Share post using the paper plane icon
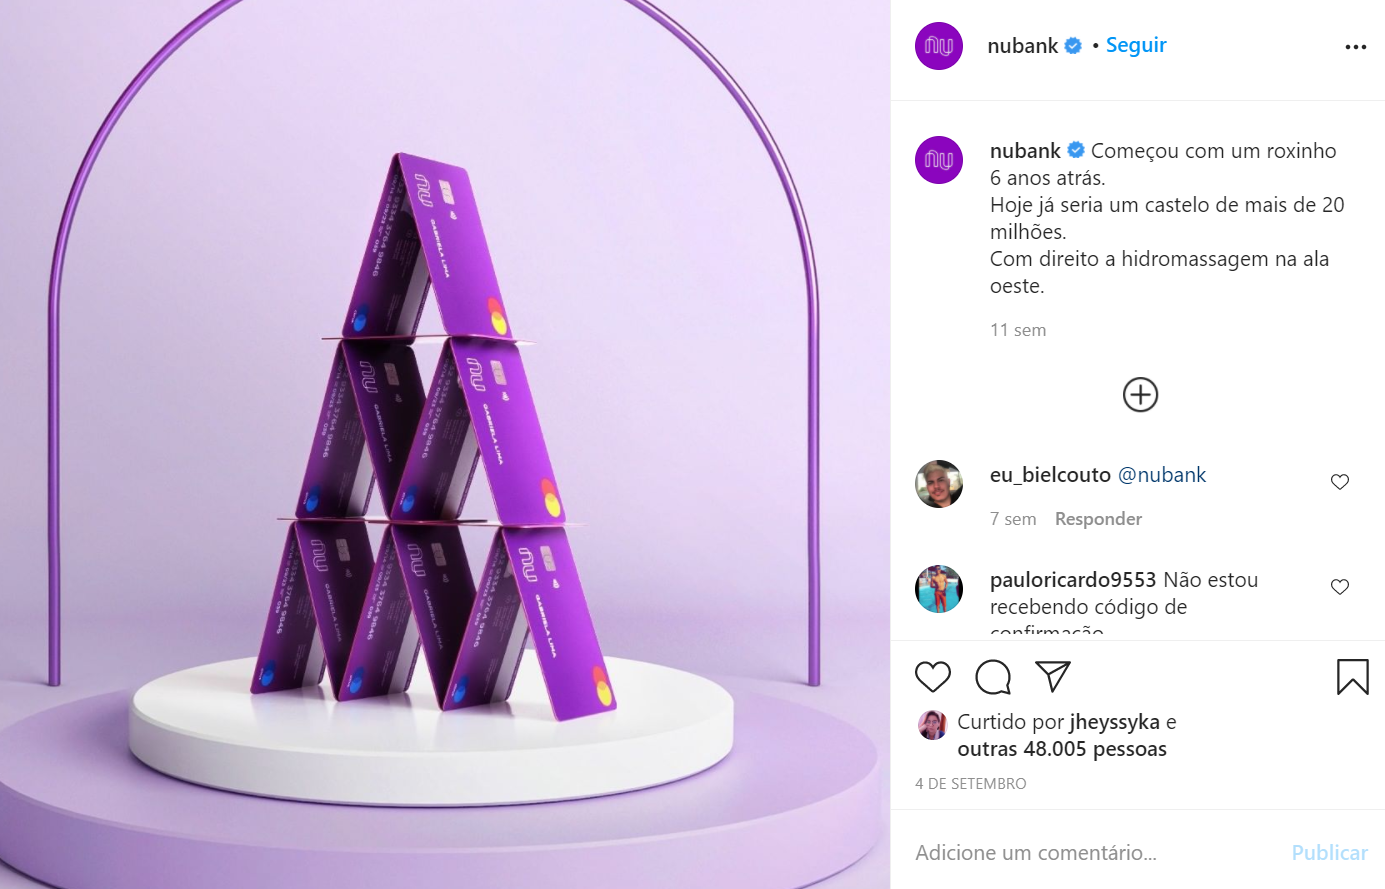Viewport: 1385px width, 889px height. click(1053, 677)
